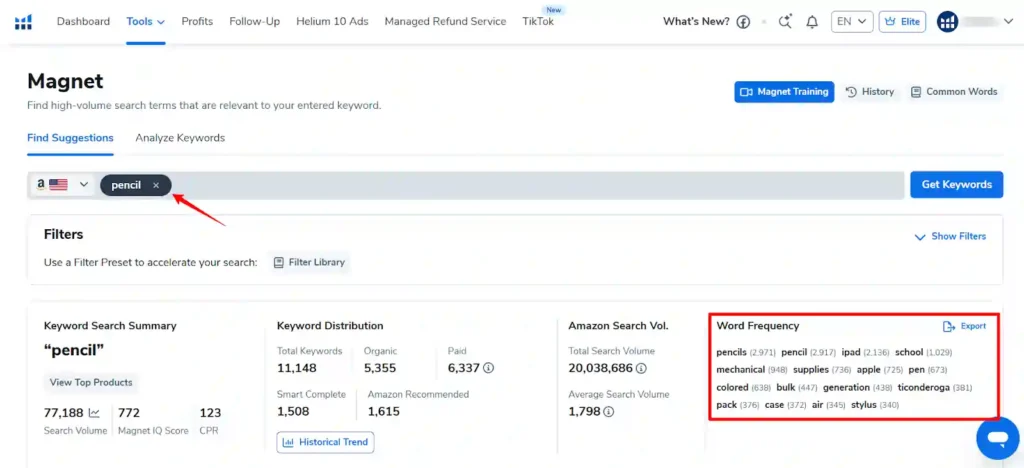Open the Profits page

pyautogui.click(x=197, y=22)
